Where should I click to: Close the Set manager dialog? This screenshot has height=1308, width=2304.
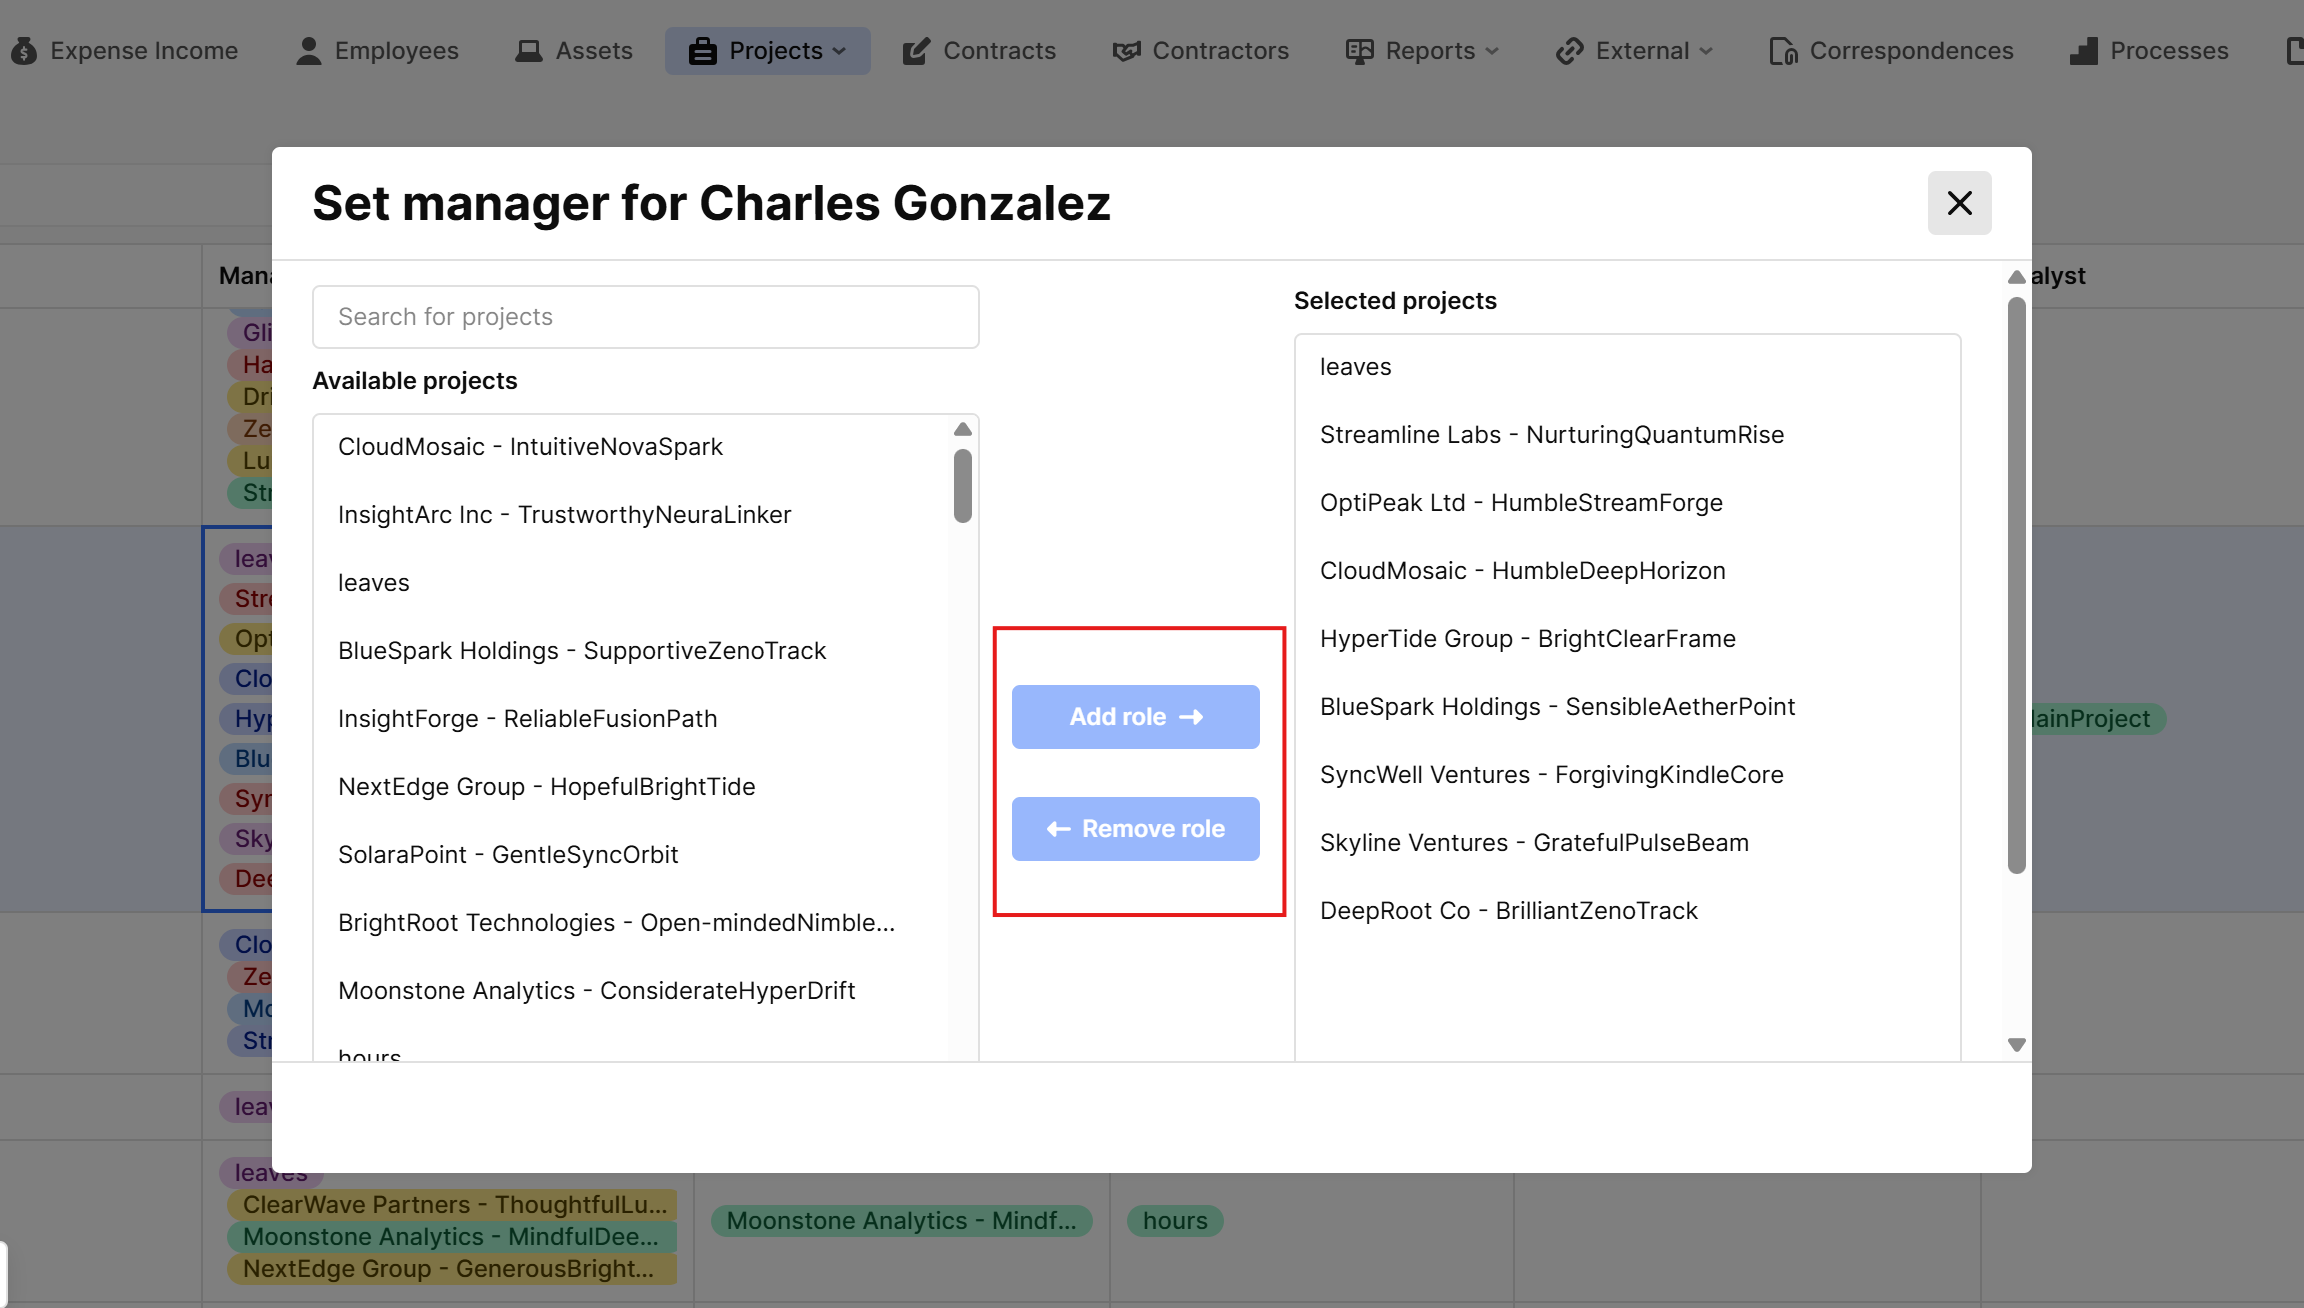coord(1959,203)
